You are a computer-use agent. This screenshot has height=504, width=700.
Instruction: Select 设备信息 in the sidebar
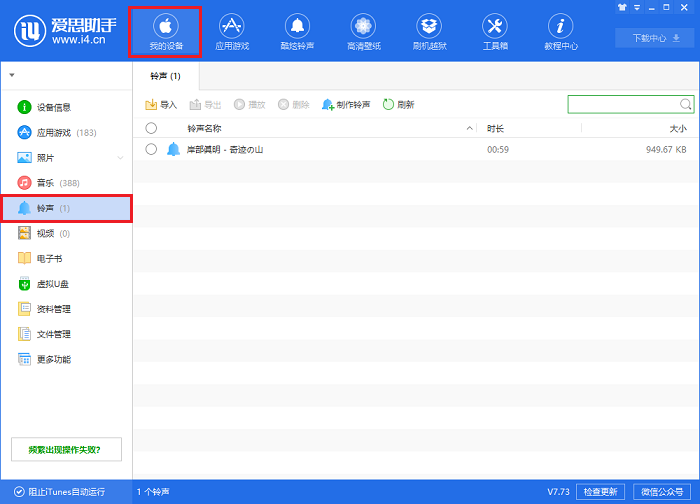pos(54,107)
